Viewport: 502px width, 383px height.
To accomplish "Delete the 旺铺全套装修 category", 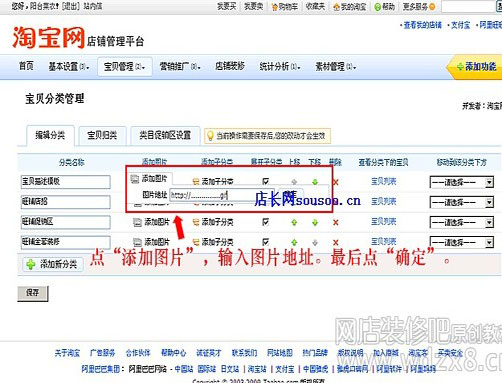I will coord(336,242).
